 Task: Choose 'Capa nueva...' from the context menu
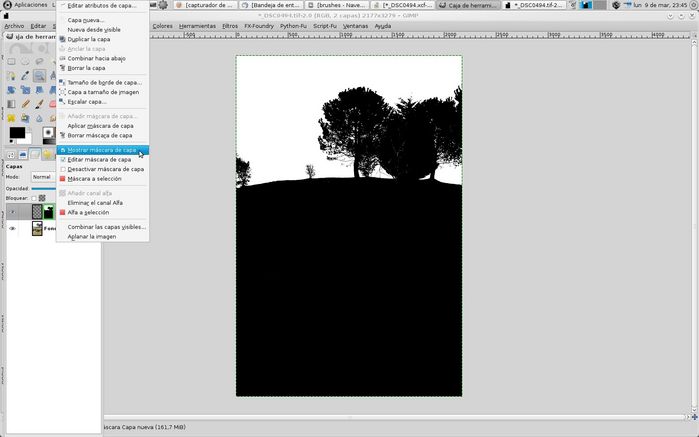pos(103,20)
